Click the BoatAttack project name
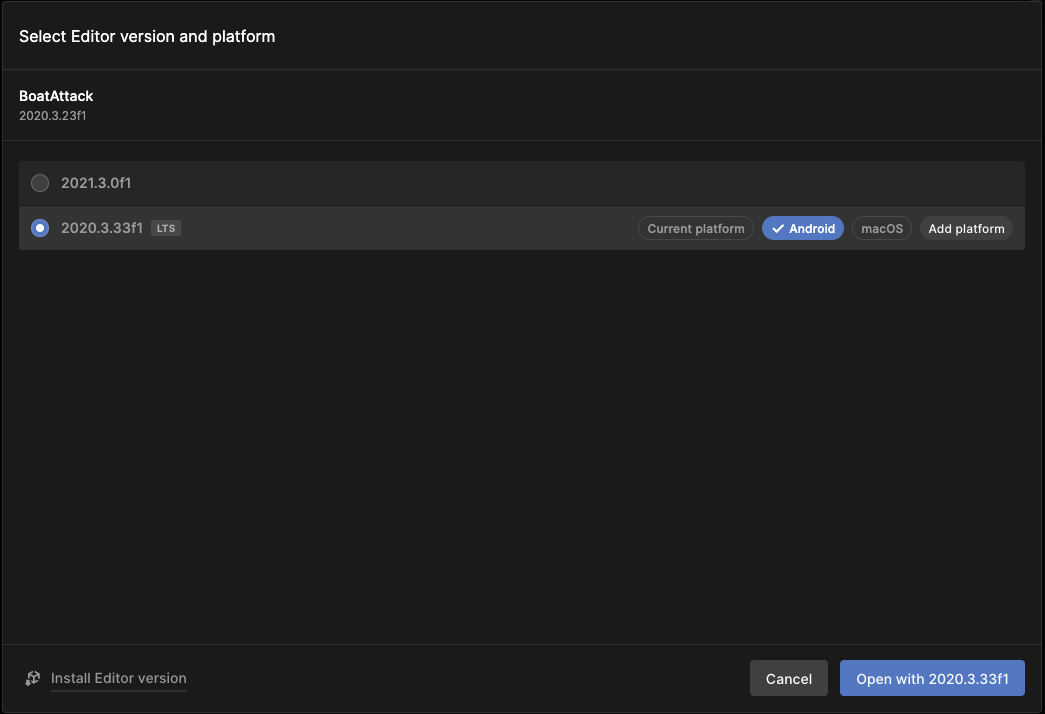 coord(56,96)
